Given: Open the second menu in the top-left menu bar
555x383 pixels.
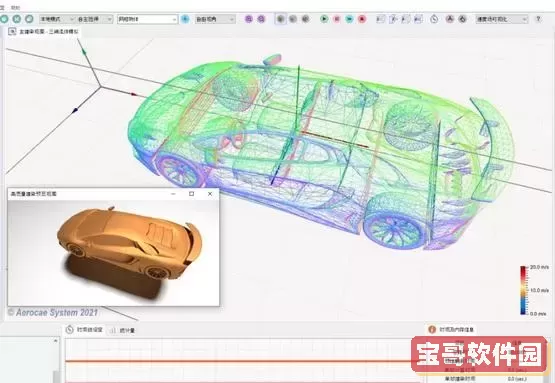Looking at the screenshot, I should [15, 7].
